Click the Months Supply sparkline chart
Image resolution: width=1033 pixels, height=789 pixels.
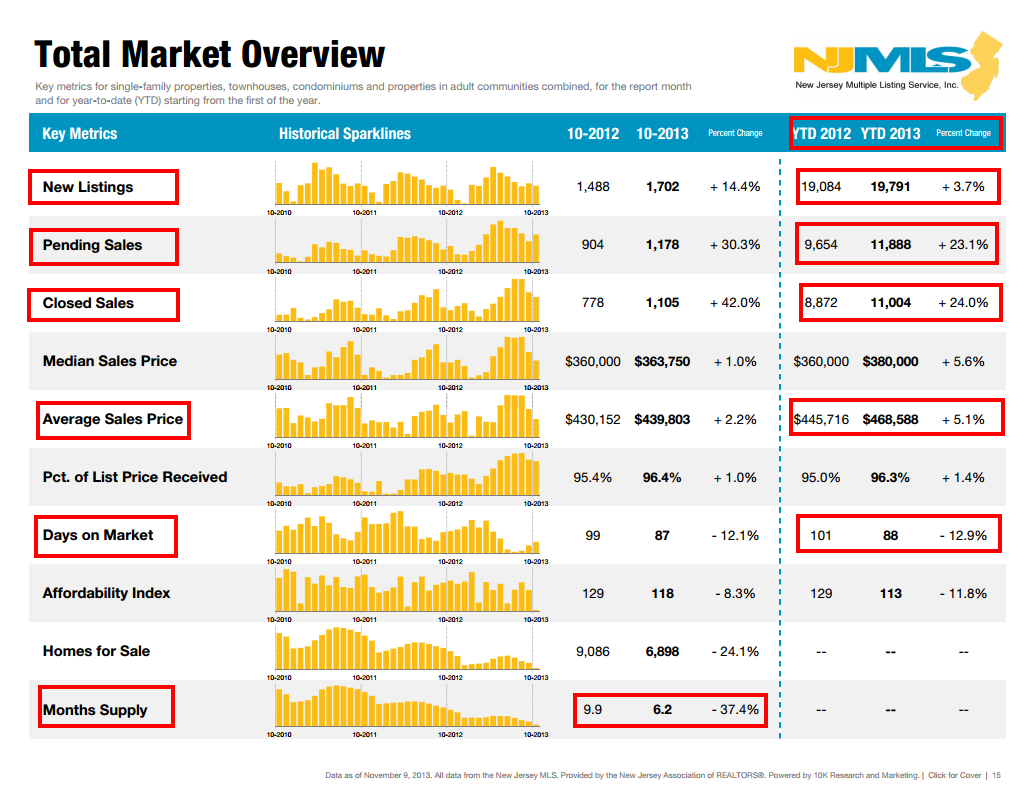tap(407, 708)
